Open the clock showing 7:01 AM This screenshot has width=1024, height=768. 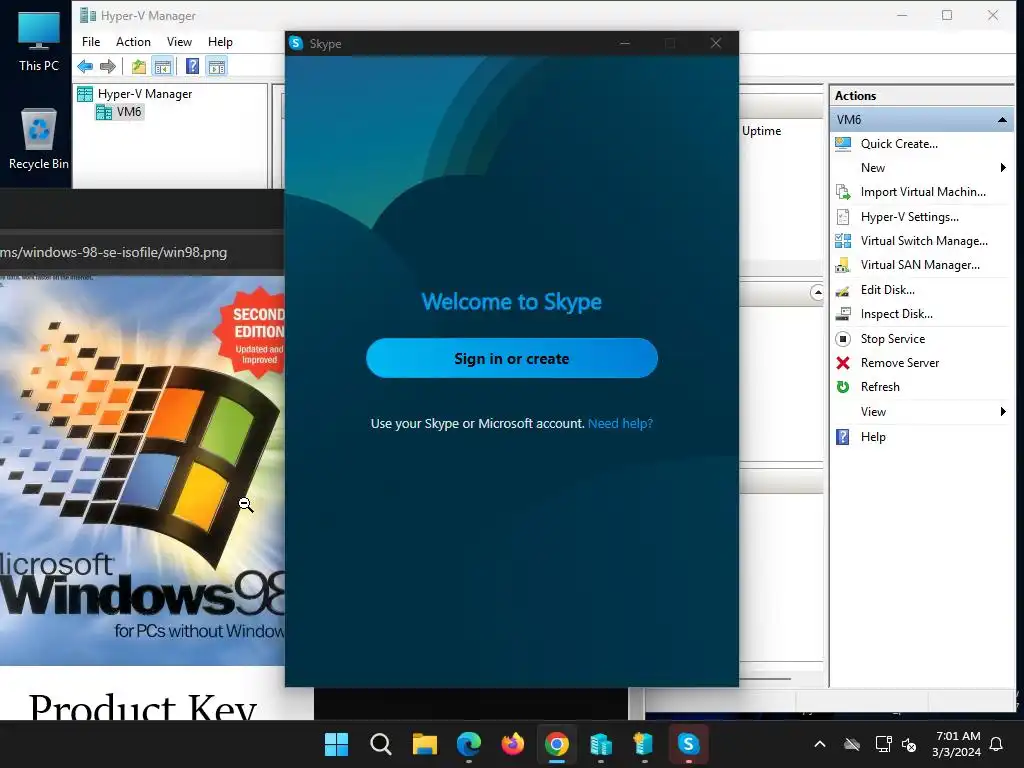(957, 744)
